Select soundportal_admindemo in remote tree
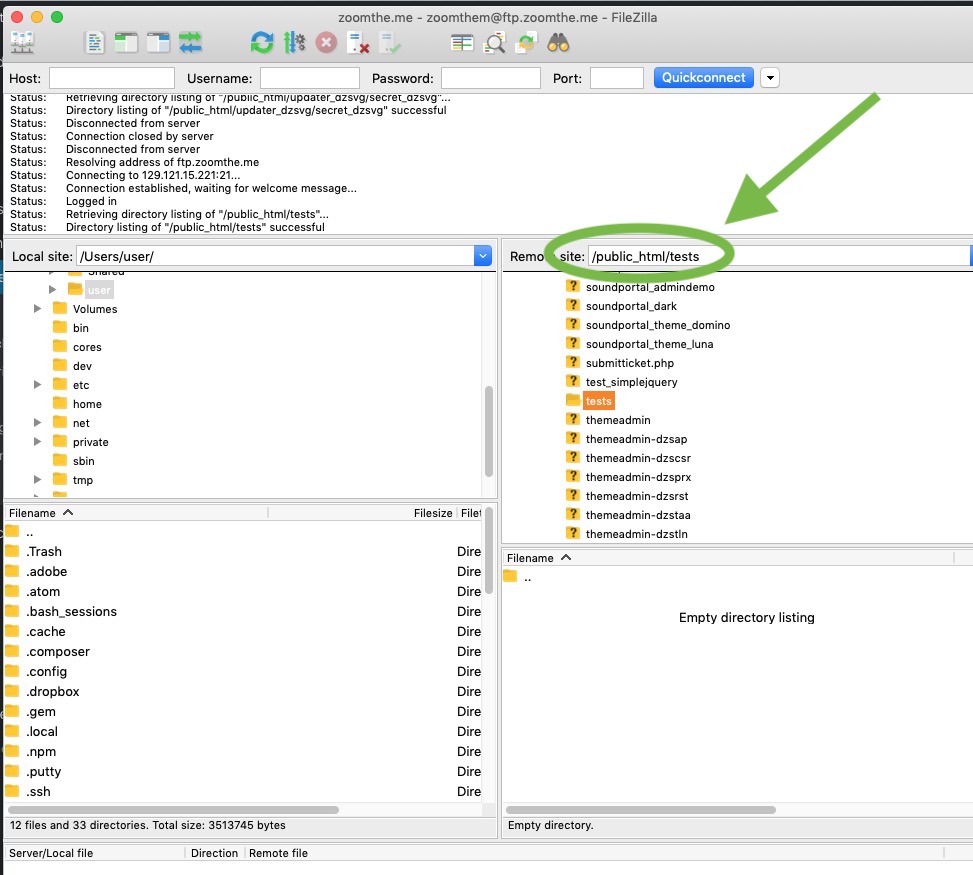The width and height of the screenshot is (973, 875). [x=650, y=287]
